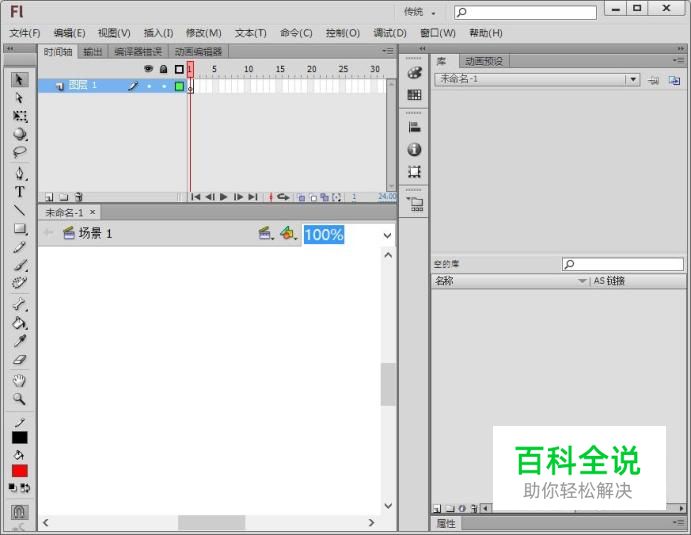Open the Edit Symbols dropdown
691x535 pixels.
coord(289,233)
